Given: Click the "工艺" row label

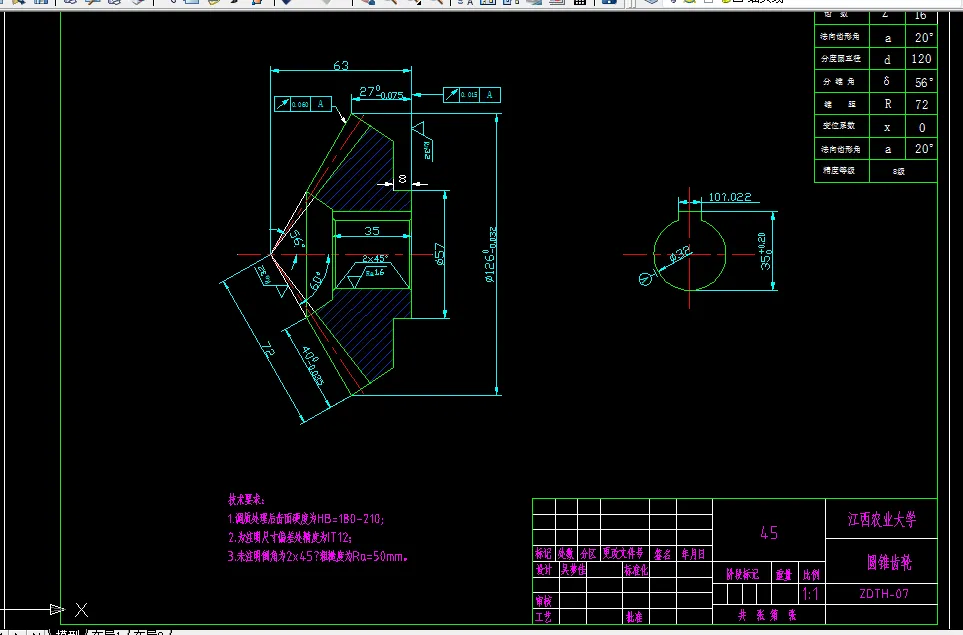Looking at the screenshot, I should pos(544,617).
